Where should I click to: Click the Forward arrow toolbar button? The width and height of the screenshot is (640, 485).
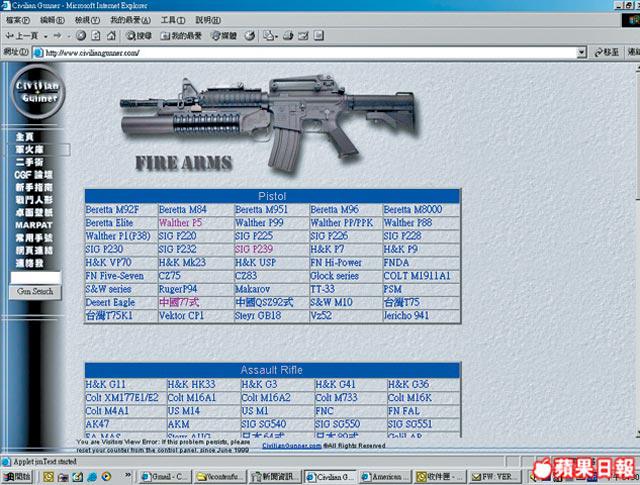(x=58, y=36)
